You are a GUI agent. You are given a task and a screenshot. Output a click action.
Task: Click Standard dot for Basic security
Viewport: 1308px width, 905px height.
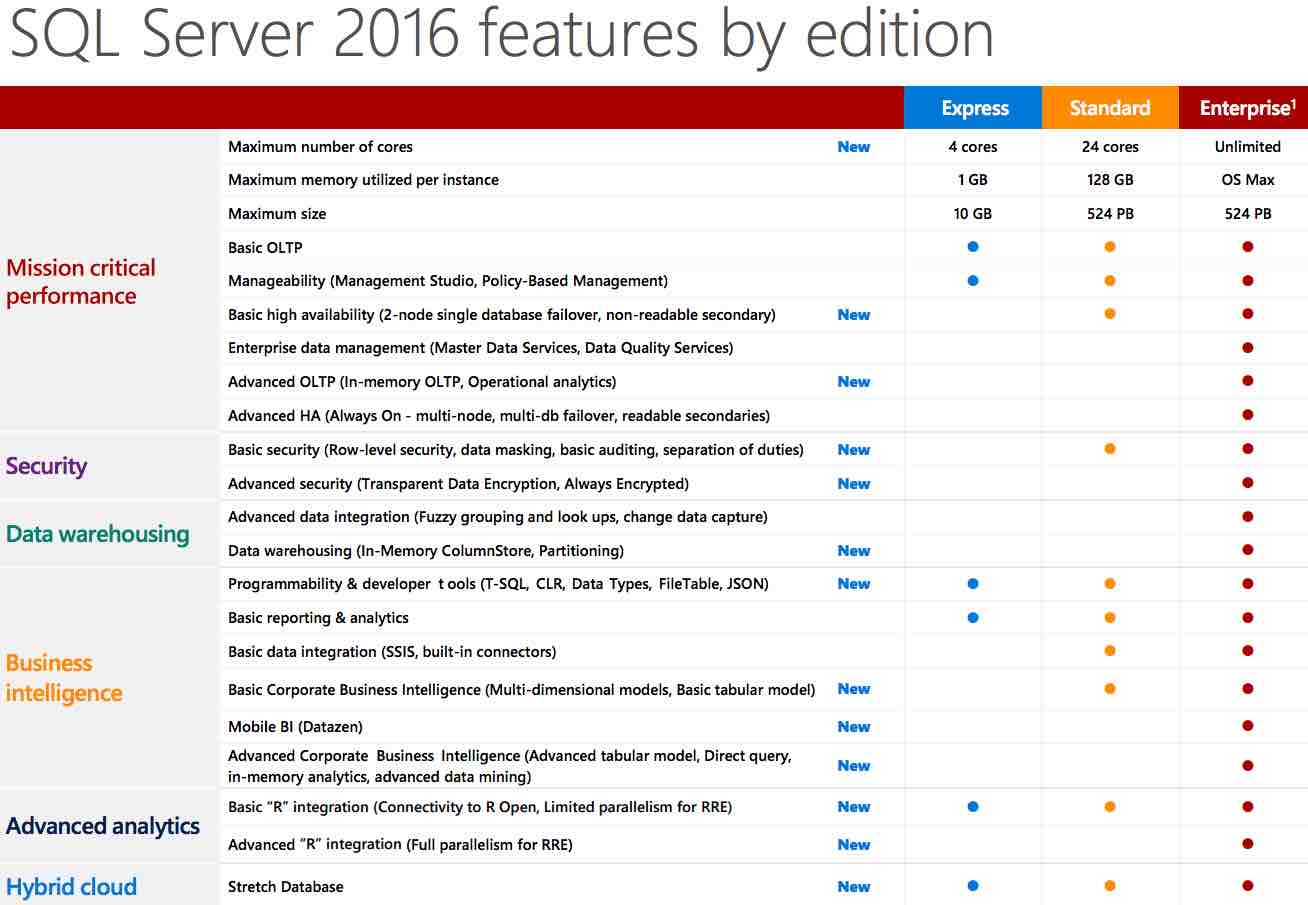click(x=1110, y=449)
